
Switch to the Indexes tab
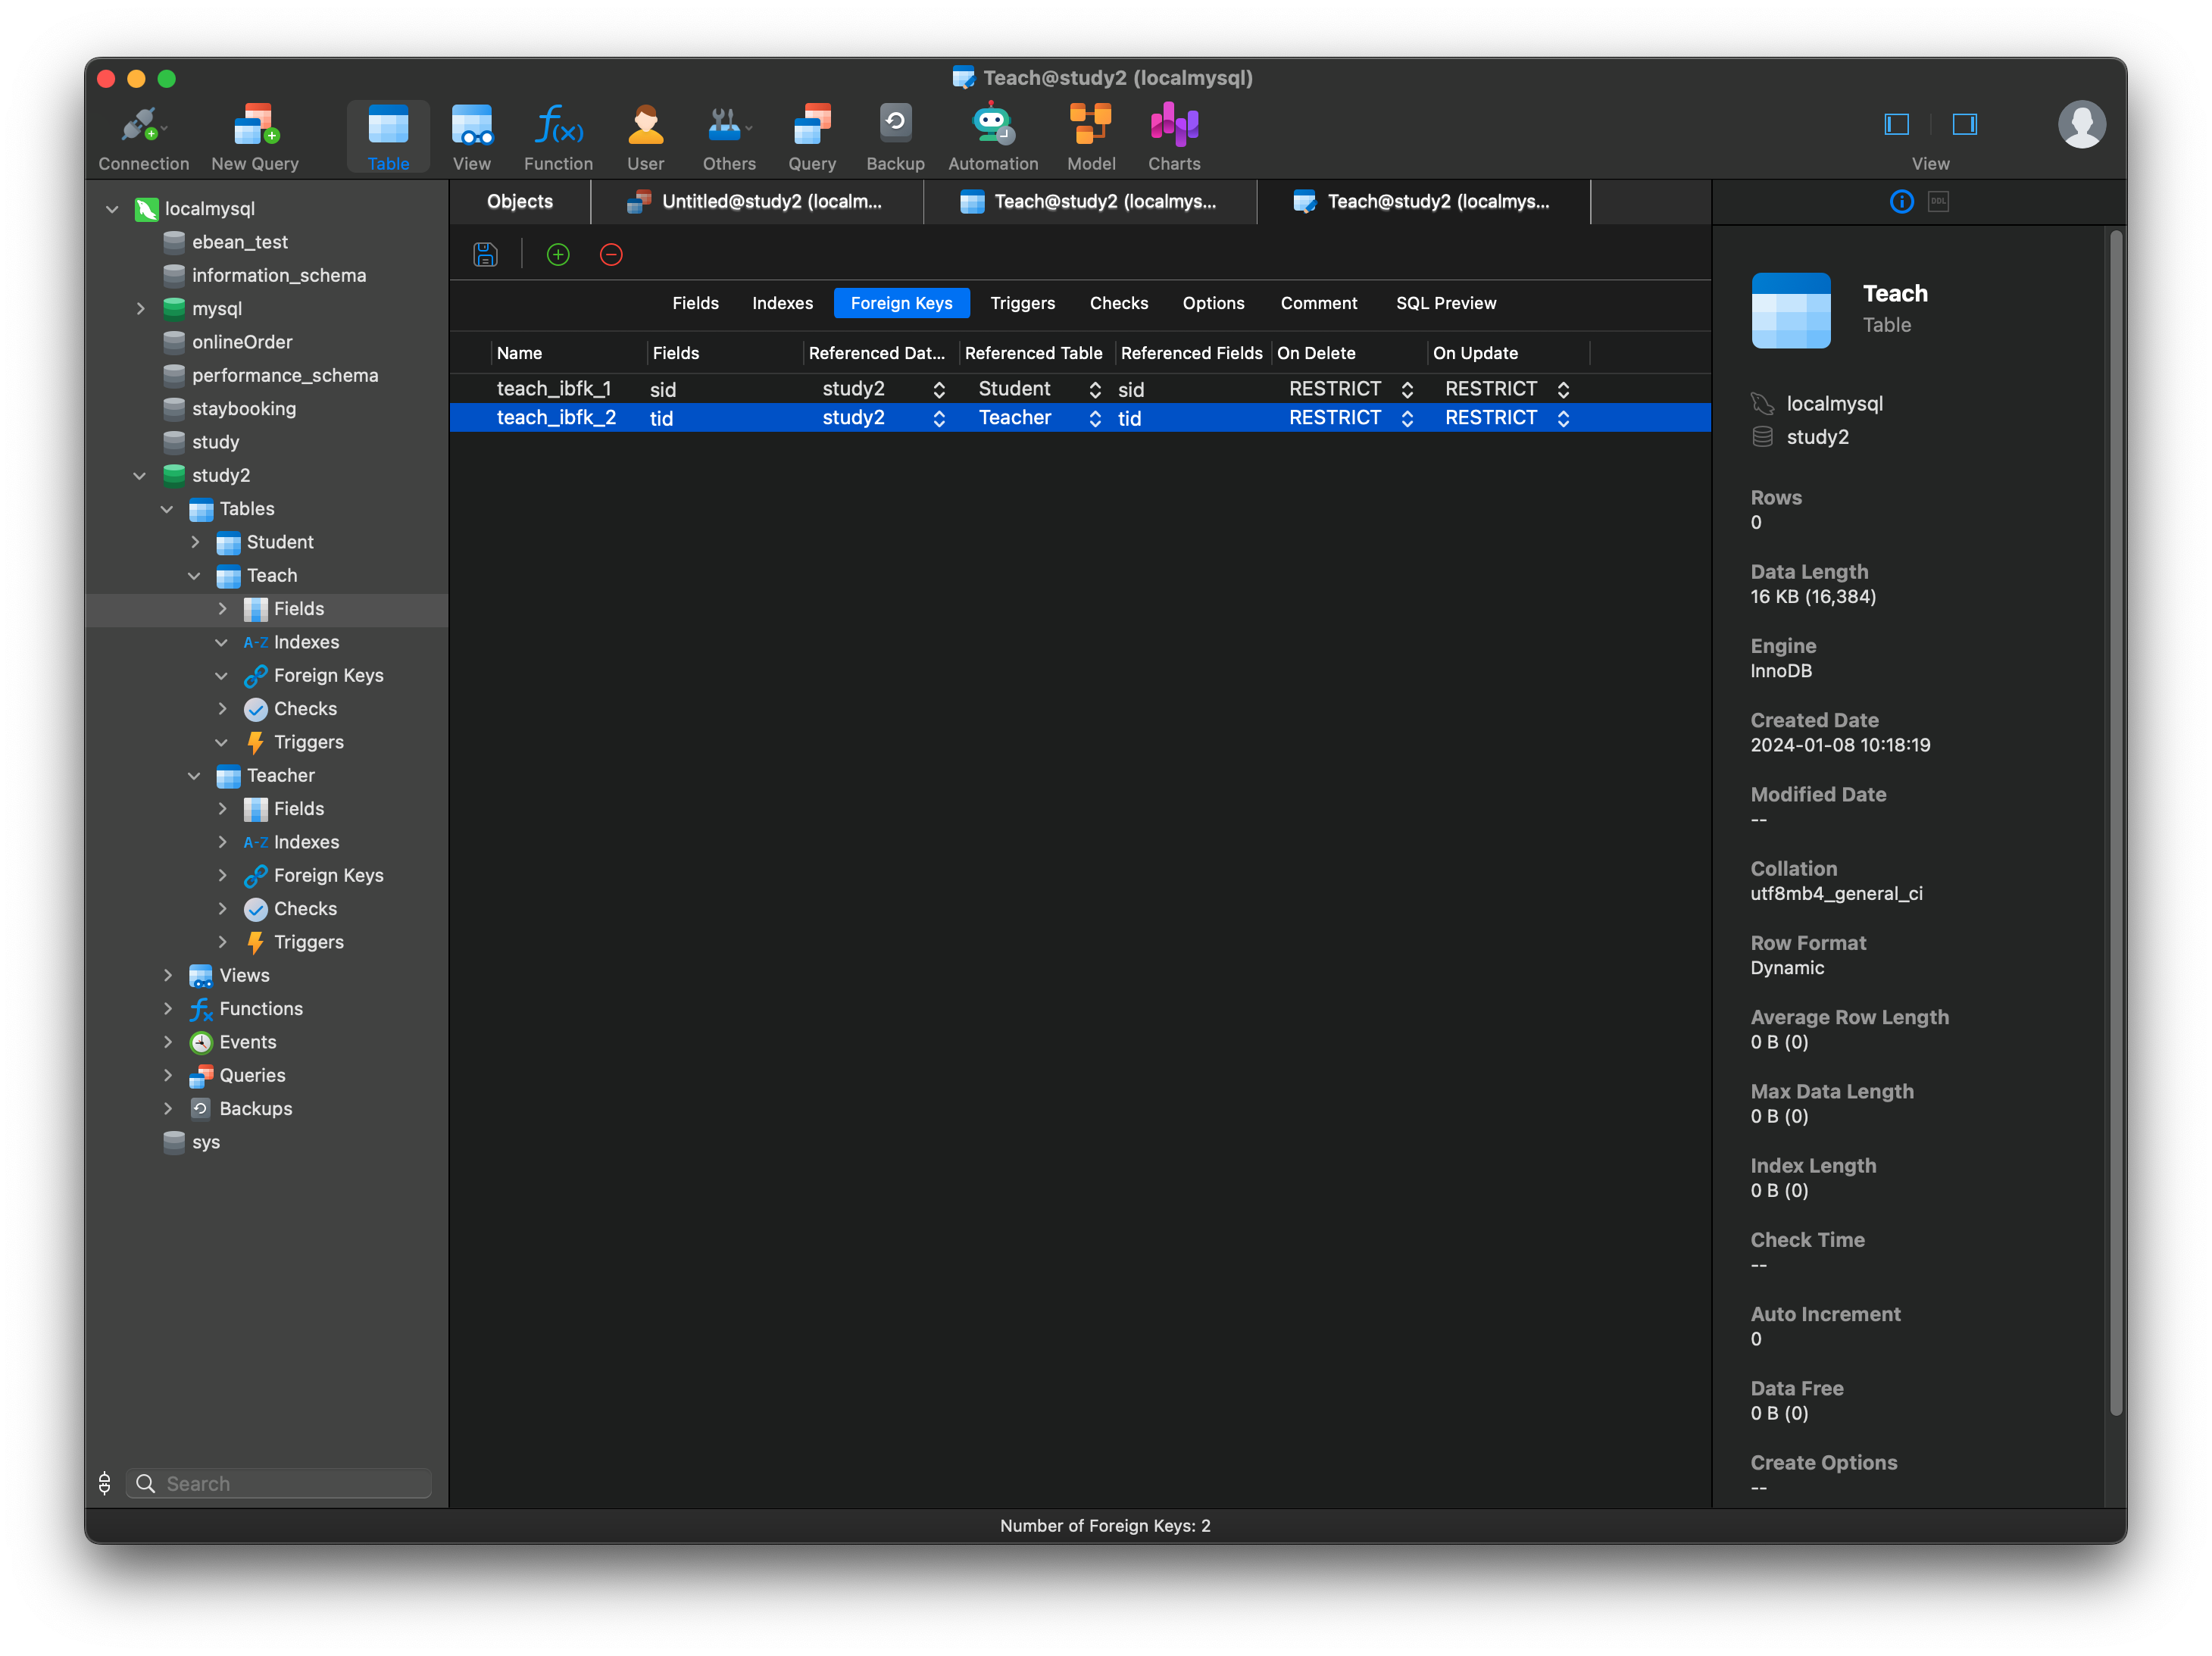click(783, 305)
